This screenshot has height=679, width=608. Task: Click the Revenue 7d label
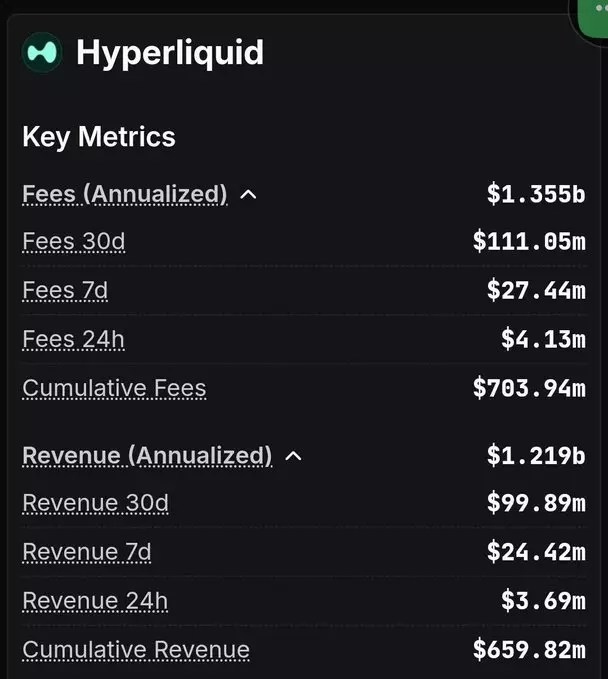tap(87, 552)
